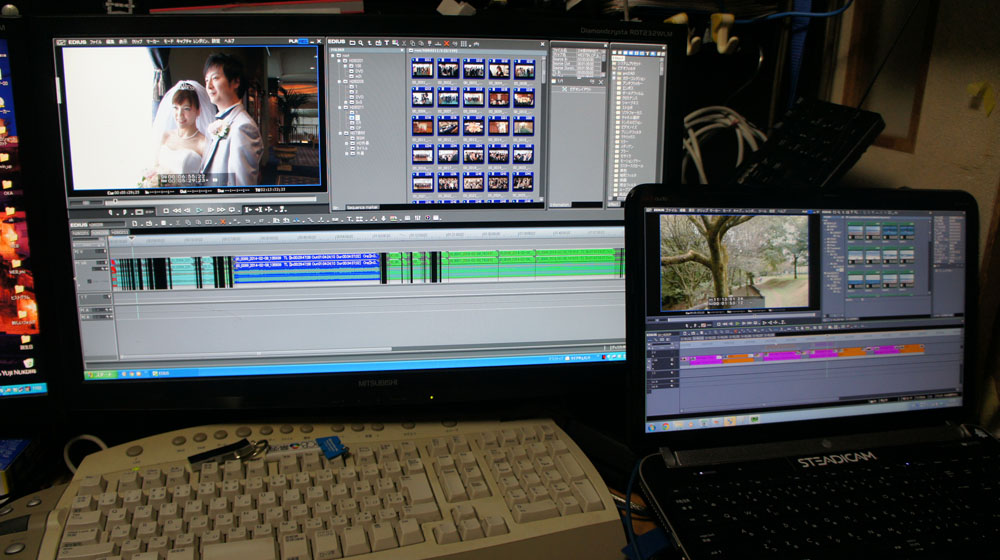Step to next frame in main EDIUS player
The image size is (1000, 560).
(210, 210)
